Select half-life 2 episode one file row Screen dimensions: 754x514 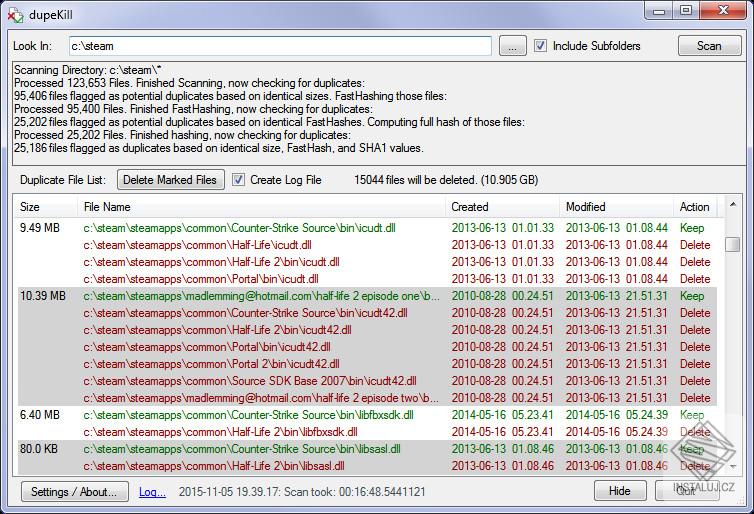(x=367, y=296)
